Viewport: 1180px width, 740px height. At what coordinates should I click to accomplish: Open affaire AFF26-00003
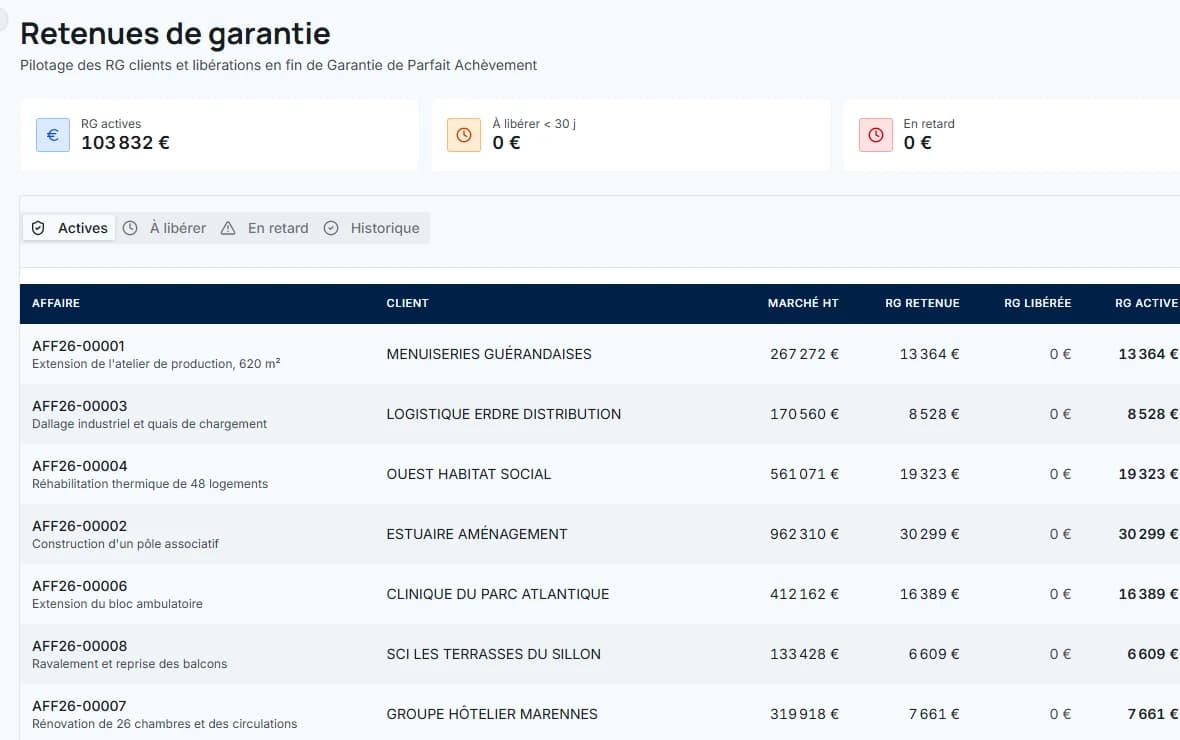80,407
